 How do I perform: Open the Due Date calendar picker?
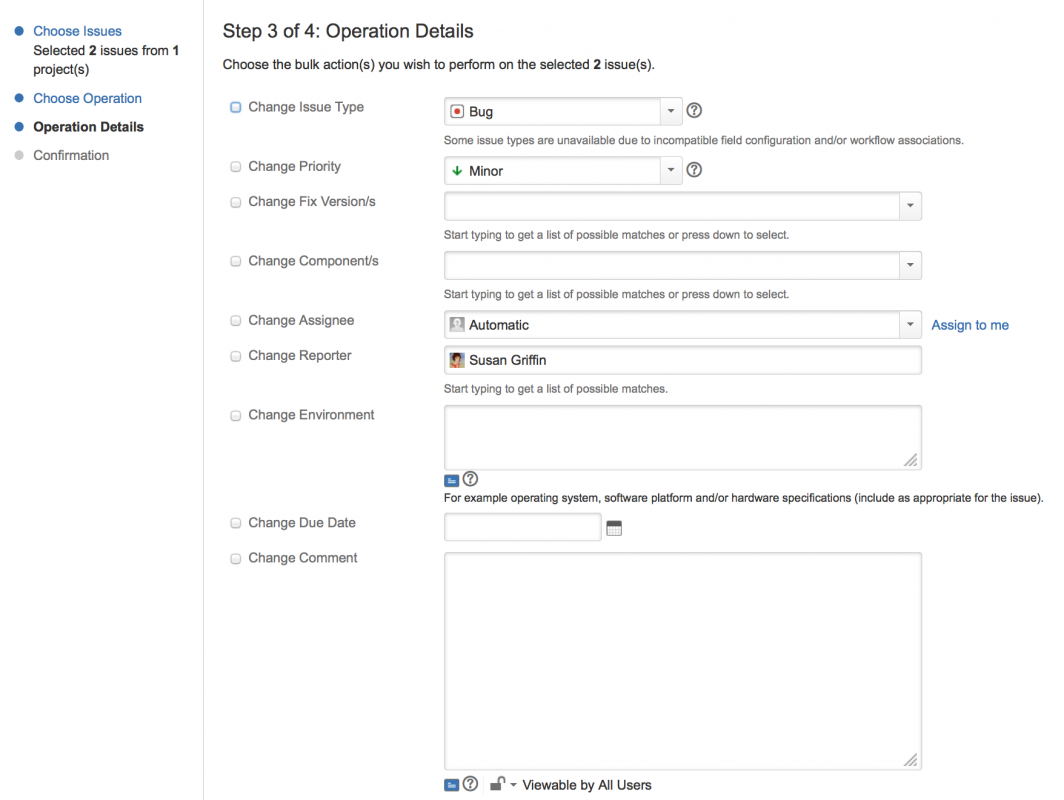point(614,528)
